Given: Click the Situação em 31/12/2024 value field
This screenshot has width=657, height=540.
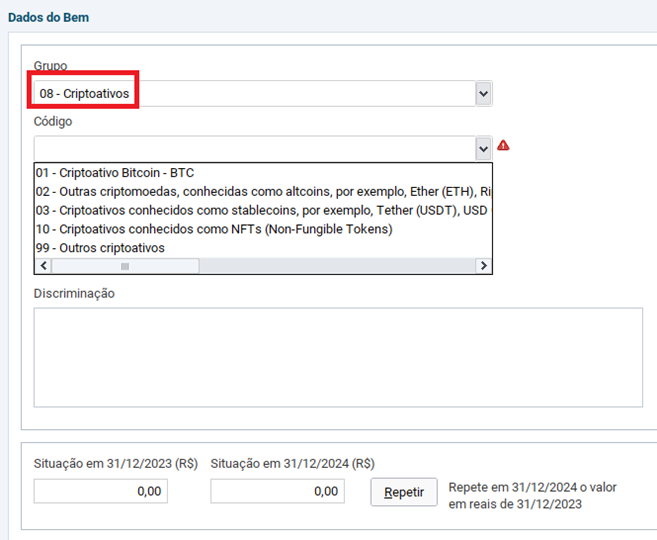Looking at the screenshot, I should pos(277,492).
